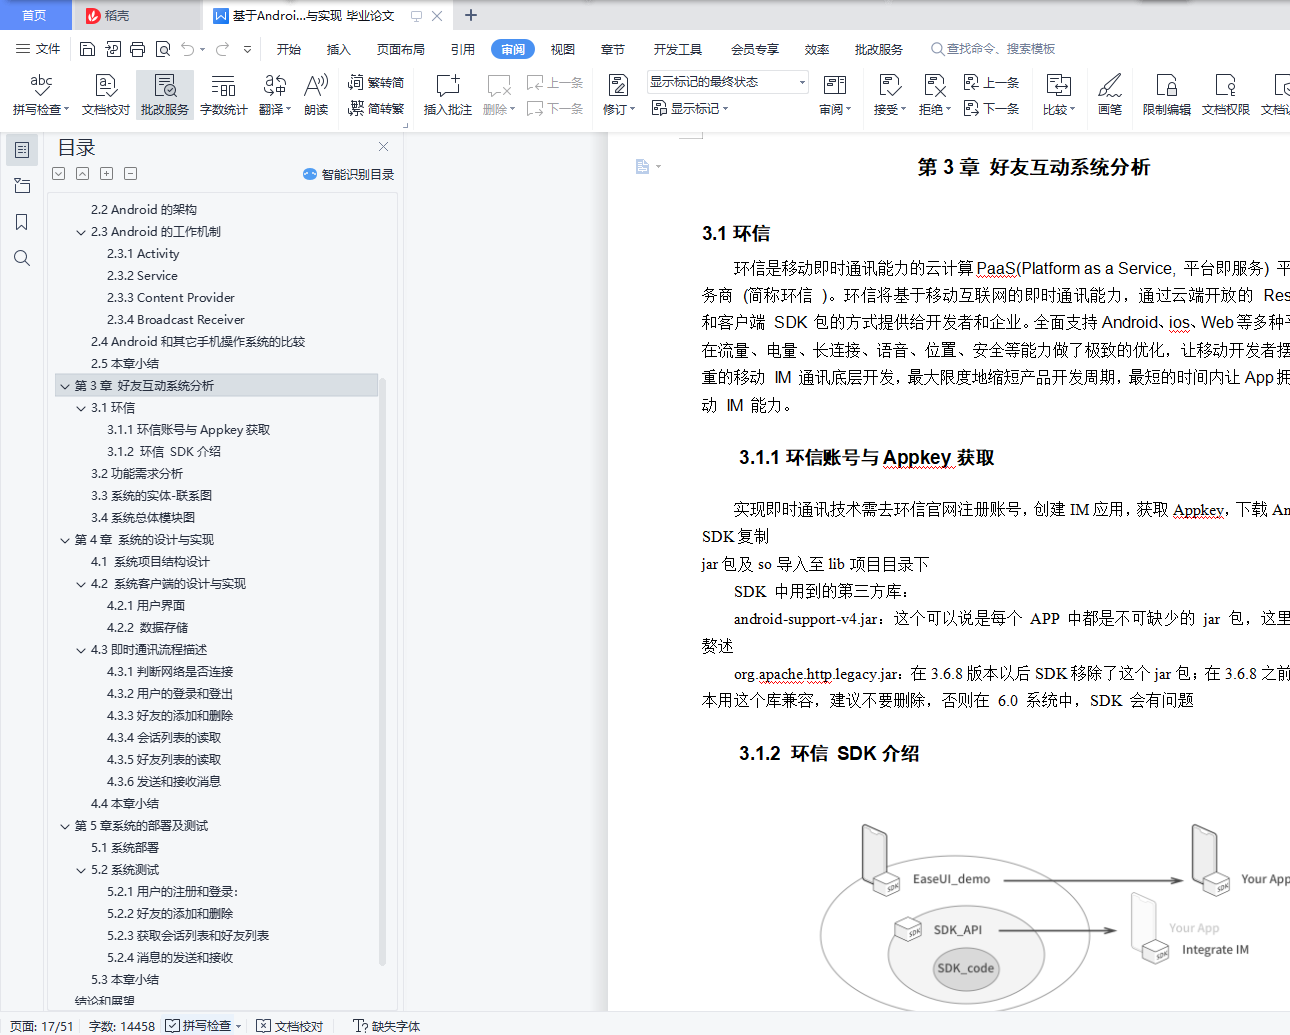Click 缺失字体 in the status bar
The width and height of the screenshot is (1290, 1035).
click(387, 1026)
